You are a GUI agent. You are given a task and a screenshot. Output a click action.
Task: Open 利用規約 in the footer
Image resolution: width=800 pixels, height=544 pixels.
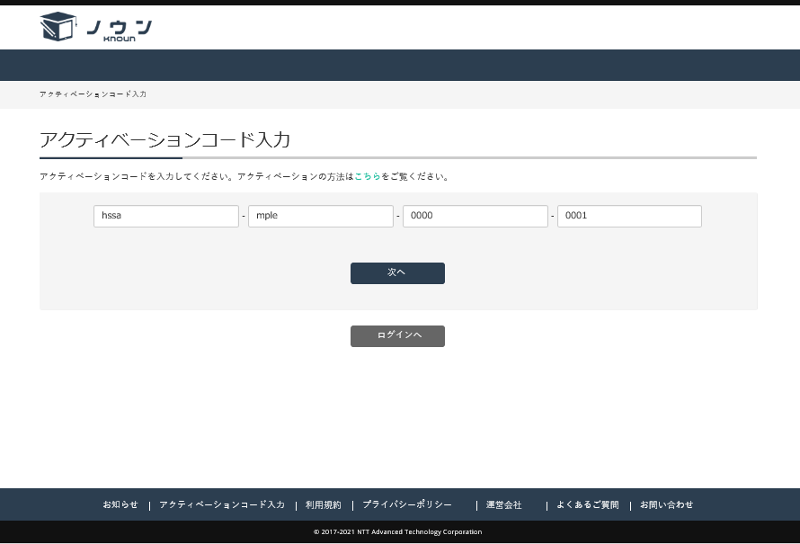(x=323, y=505)
